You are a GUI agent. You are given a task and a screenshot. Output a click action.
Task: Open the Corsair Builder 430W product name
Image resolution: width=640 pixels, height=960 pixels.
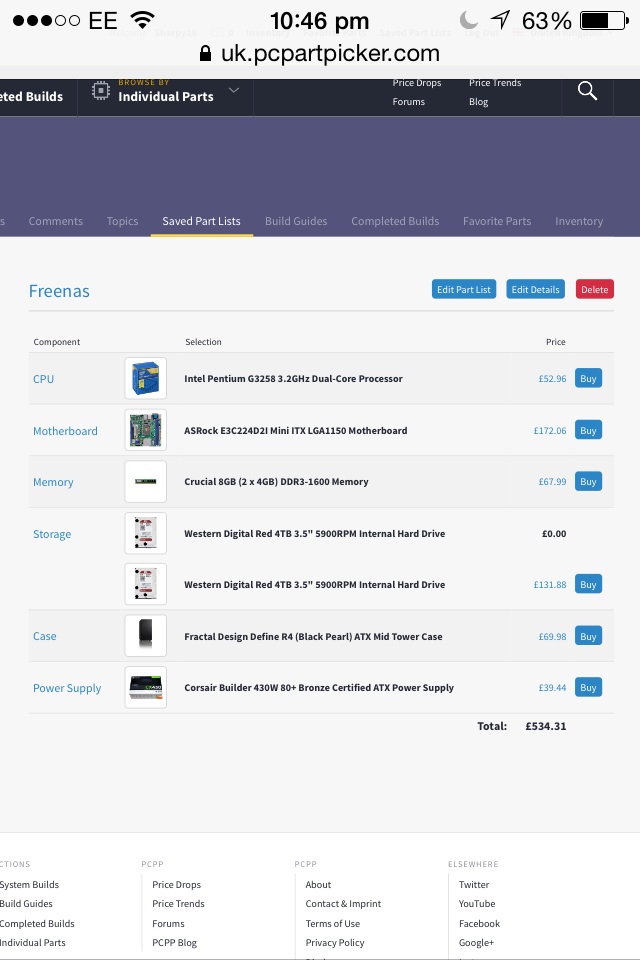tap(319, 688)
